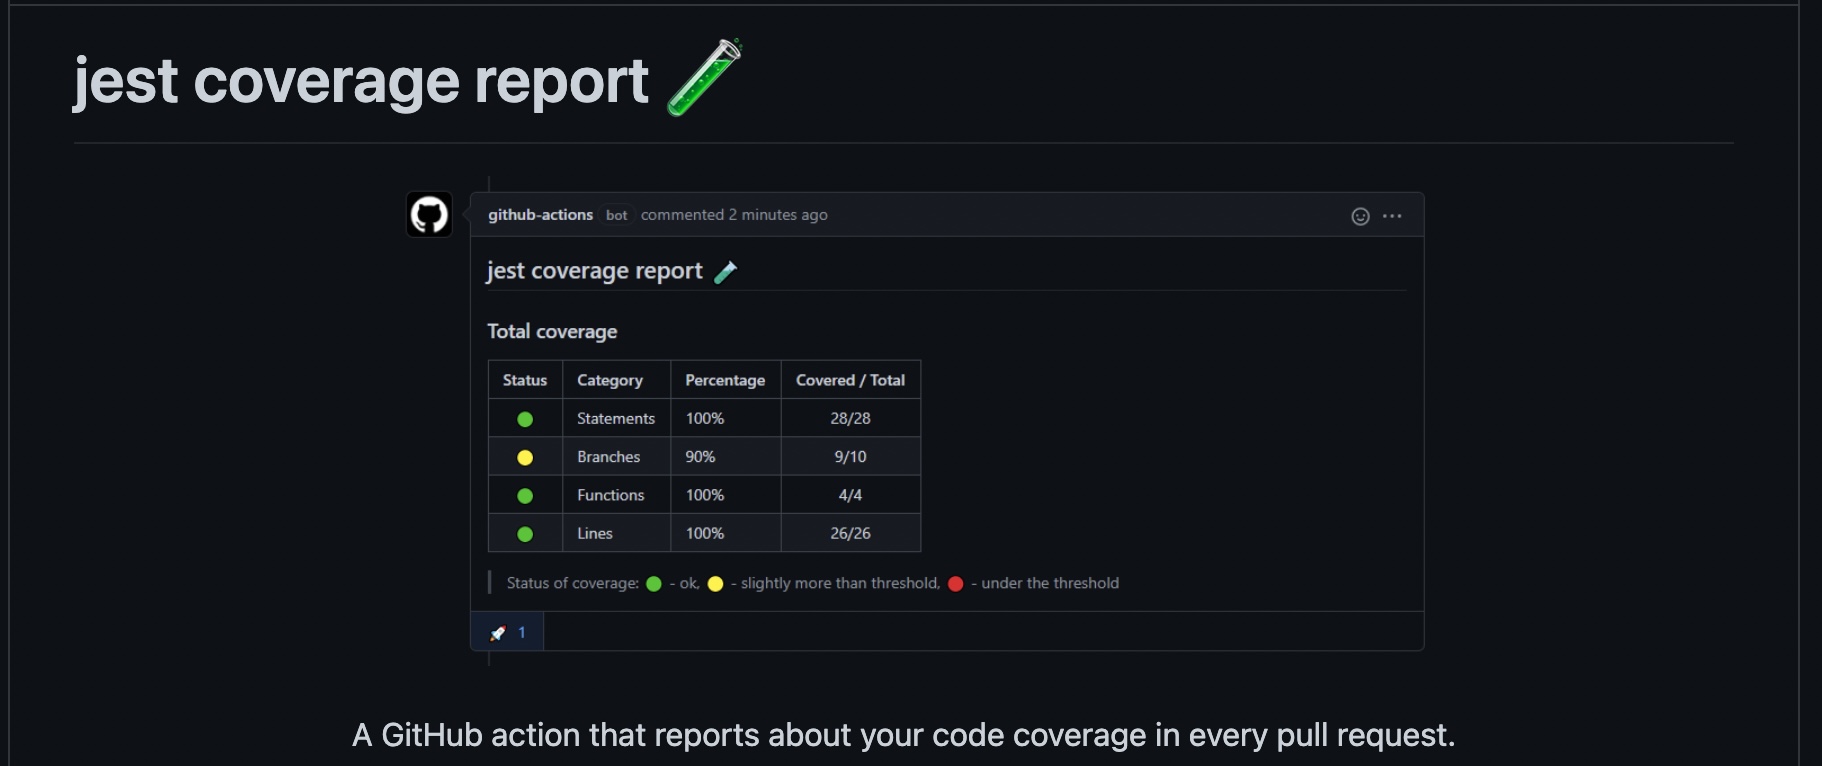The image size is (1822, 766).
Task: Click the '9/10' covered value
Action: tap(850, 457)
